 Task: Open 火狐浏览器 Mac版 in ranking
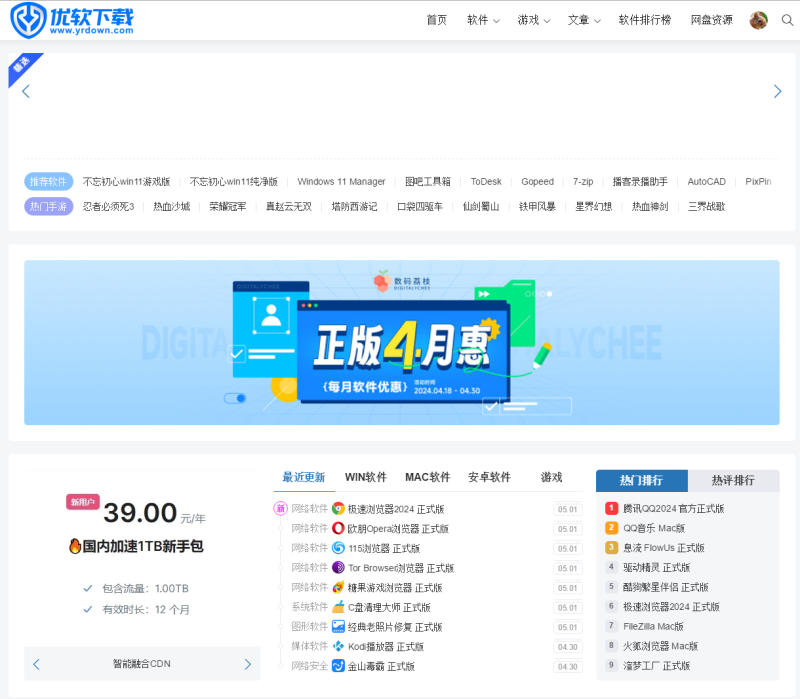click(x=660, y=646)
